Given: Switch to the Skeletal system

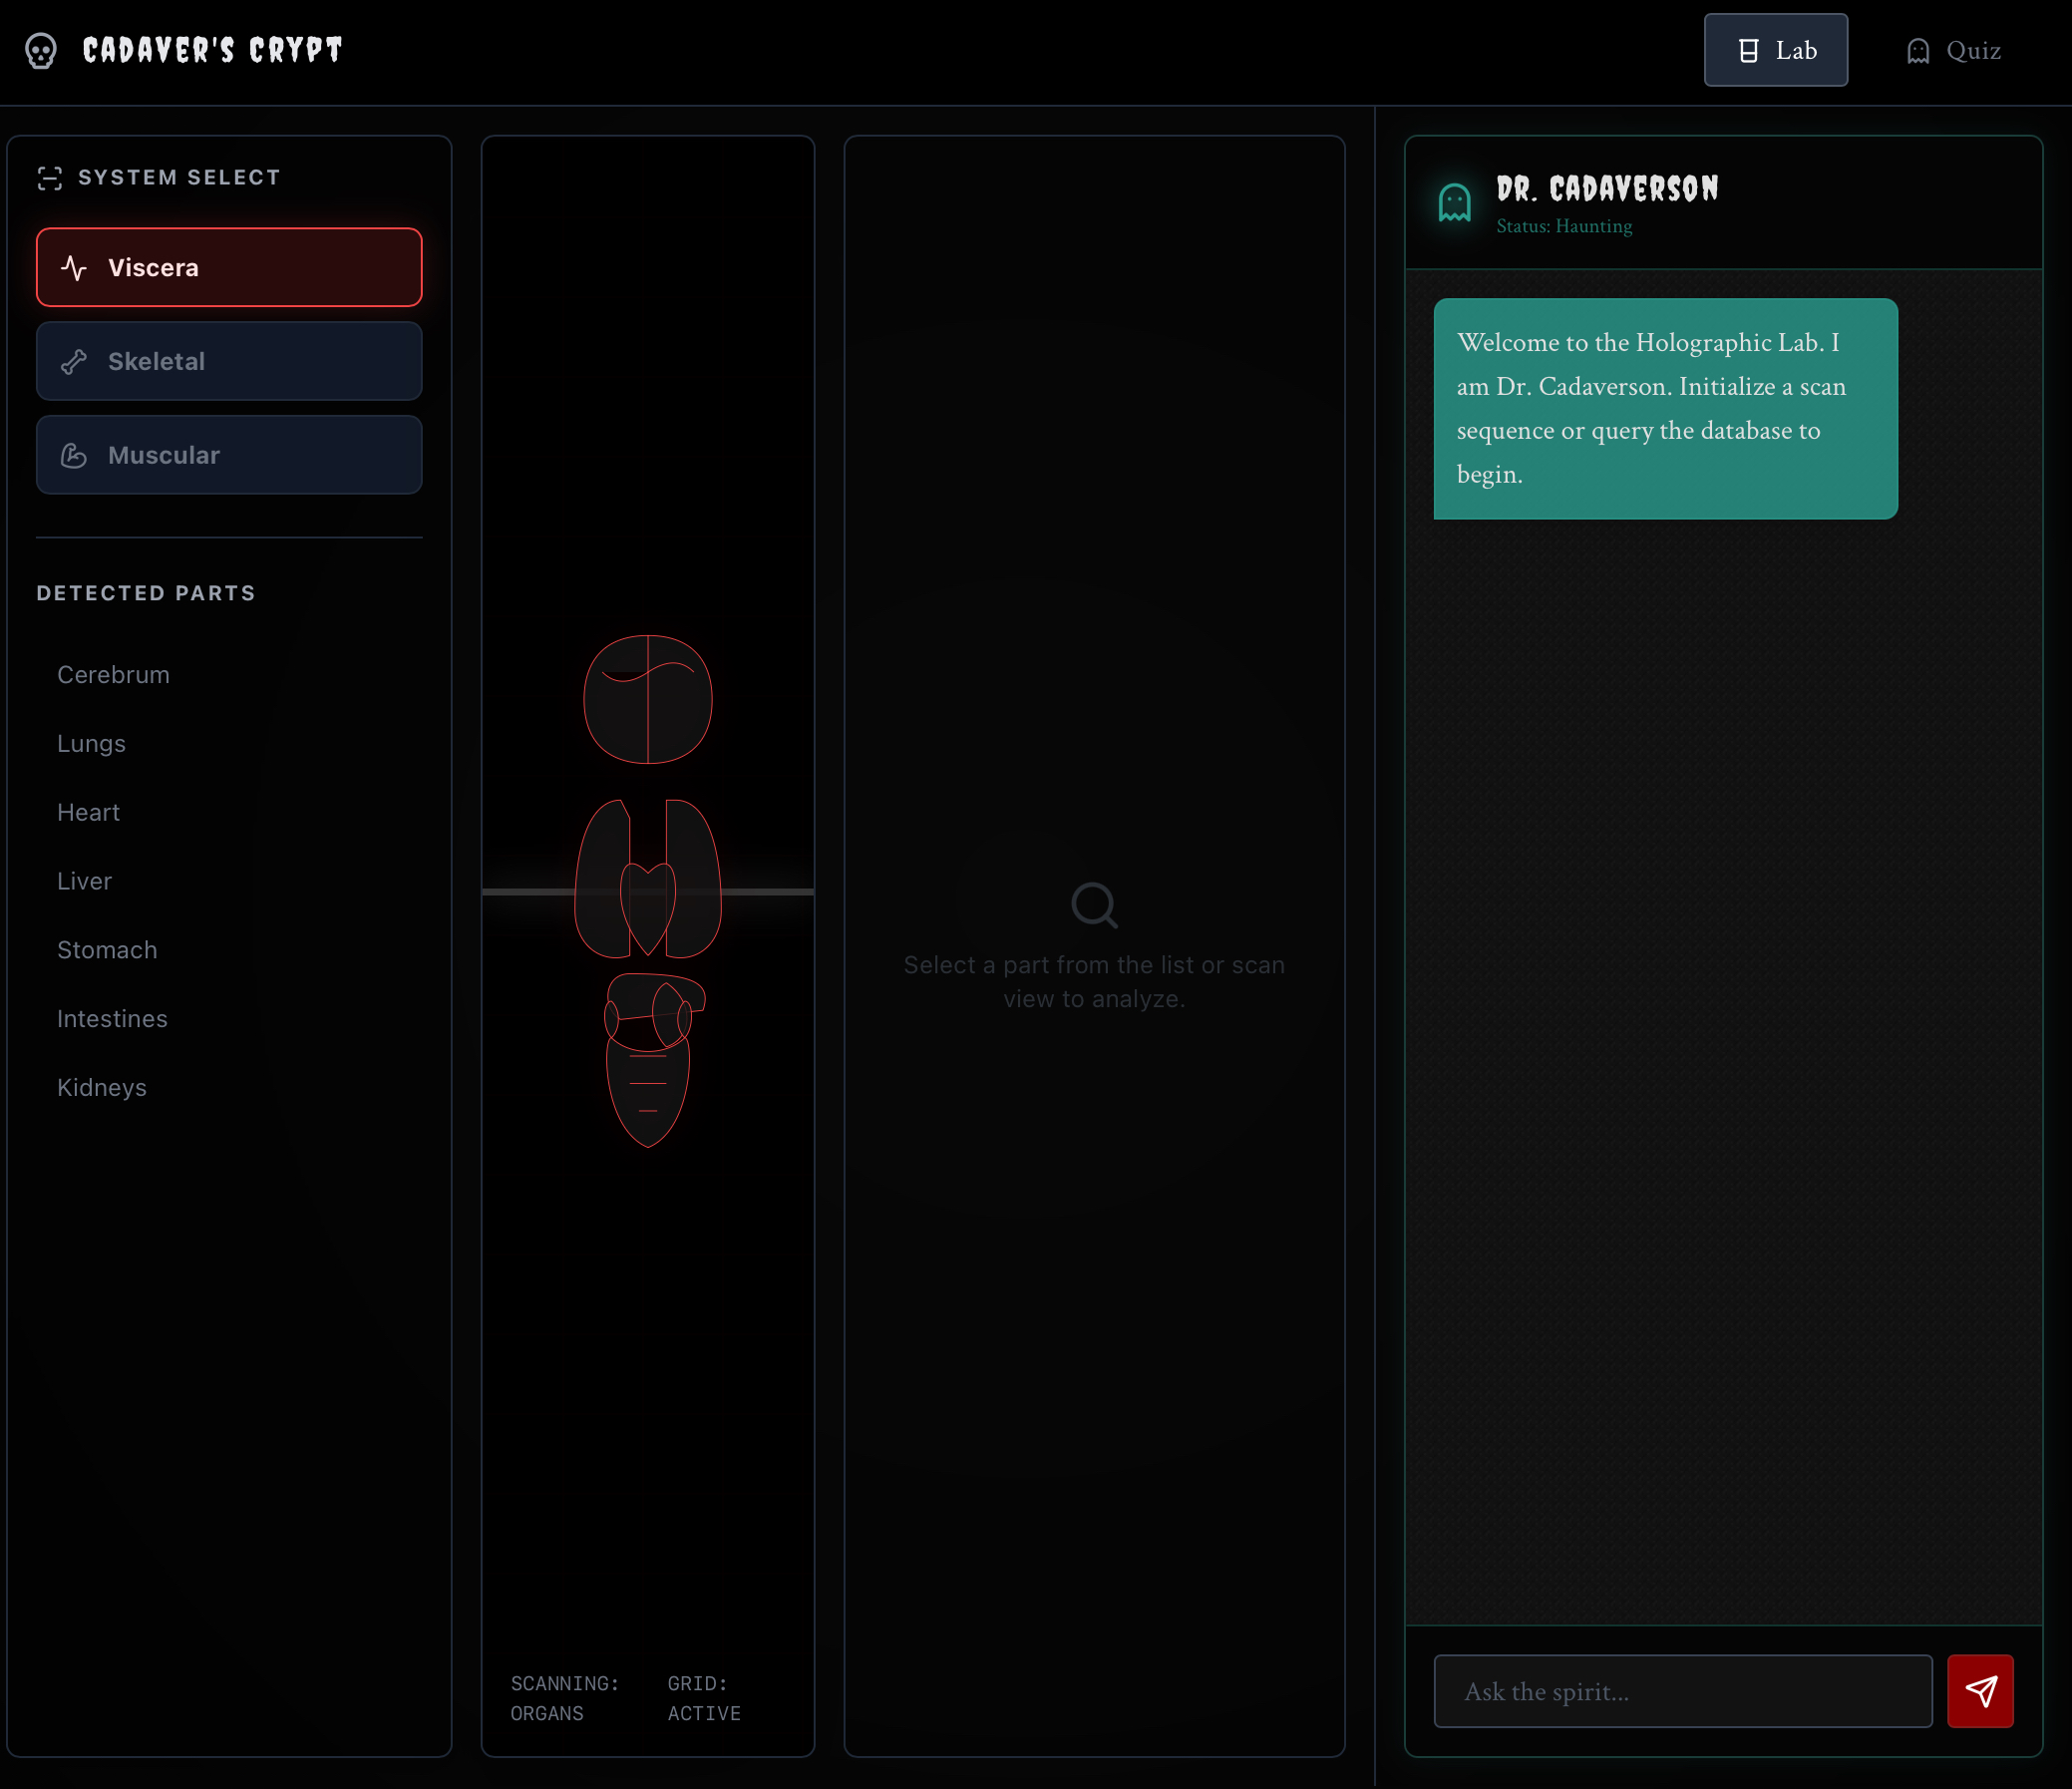Looking at the screenshot, I should point(229,361).
